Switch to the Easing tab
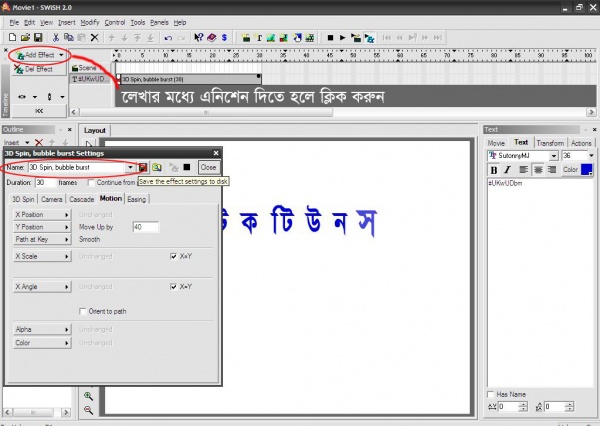600x426 pixels. [137, 199]
